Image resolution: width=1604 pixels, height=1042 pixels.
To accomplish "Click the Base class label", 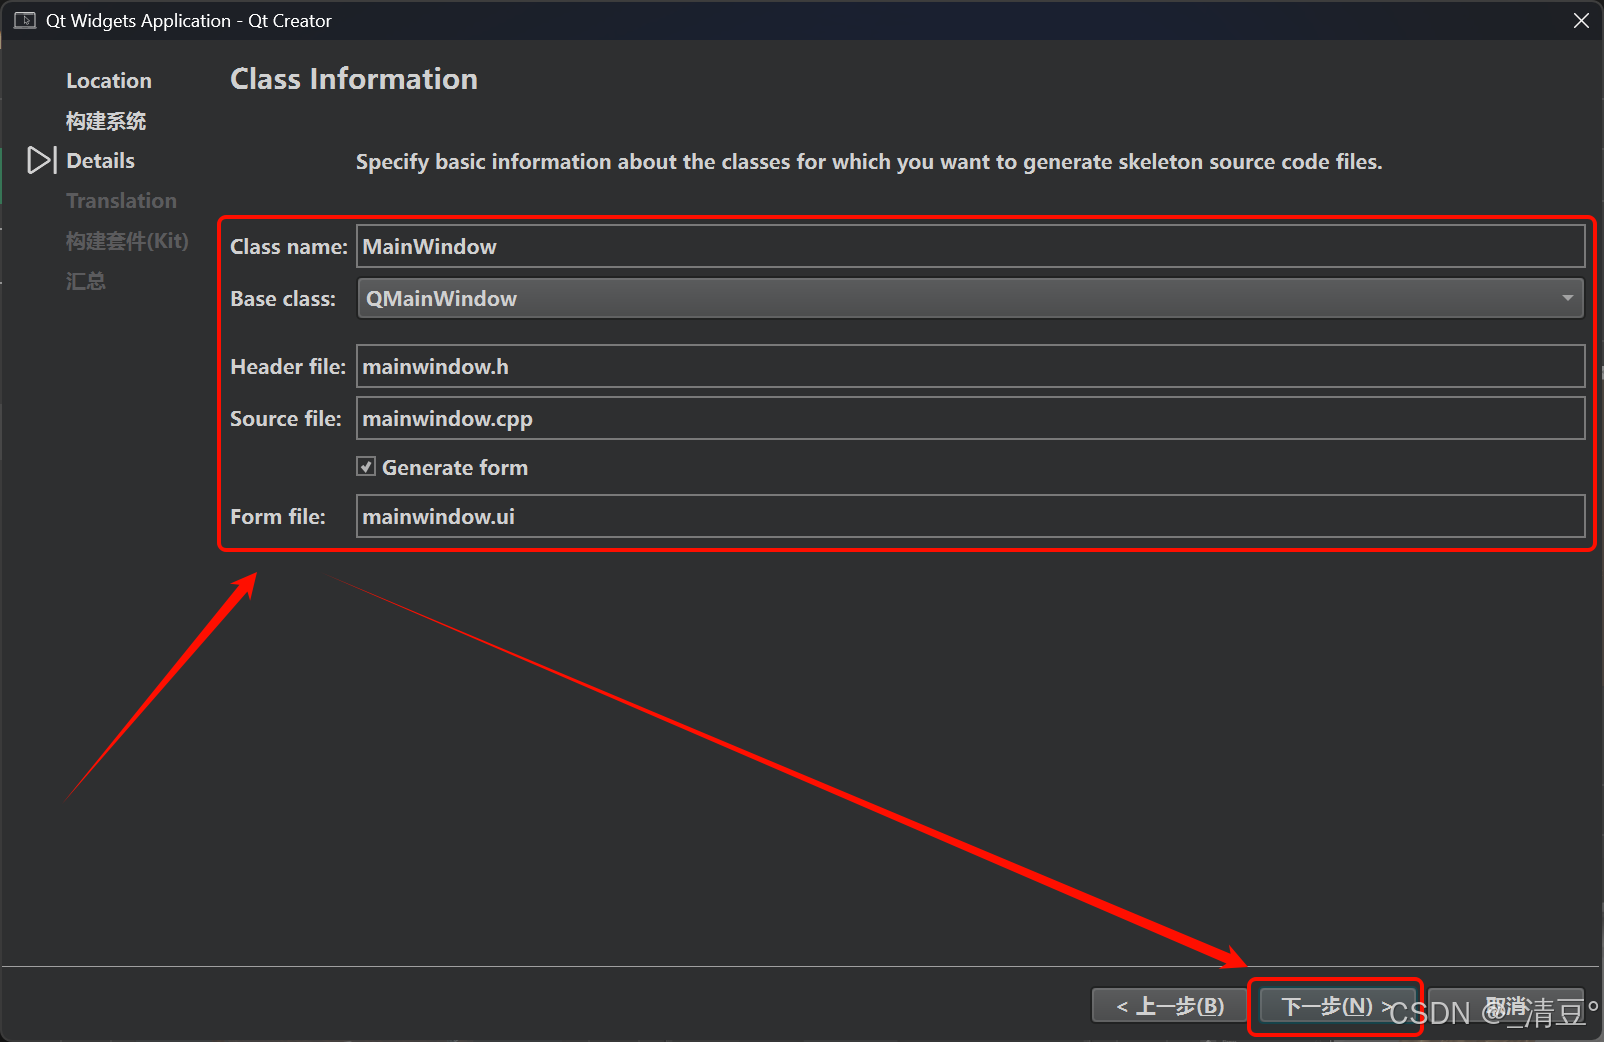I will coord(283,298).
